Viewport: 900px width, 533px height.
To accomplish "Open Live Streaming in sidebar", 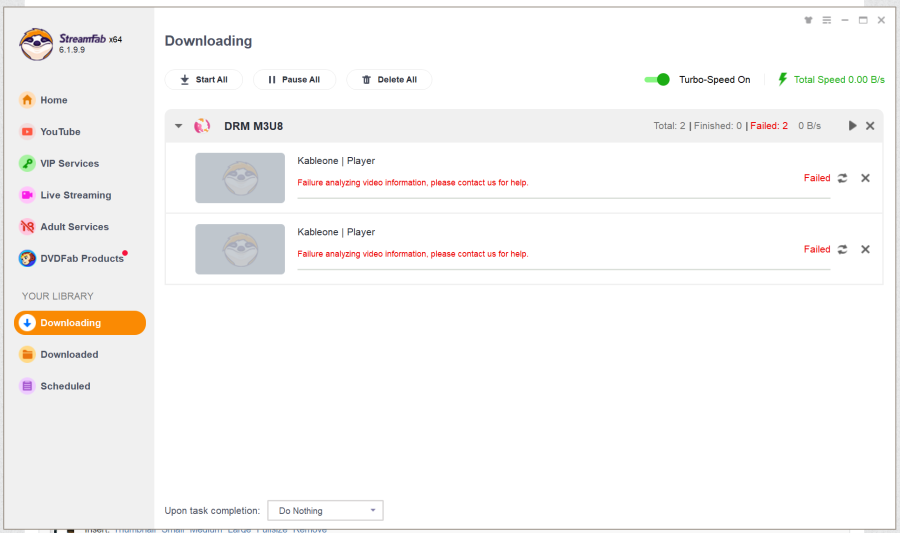I will coord(75,195).
